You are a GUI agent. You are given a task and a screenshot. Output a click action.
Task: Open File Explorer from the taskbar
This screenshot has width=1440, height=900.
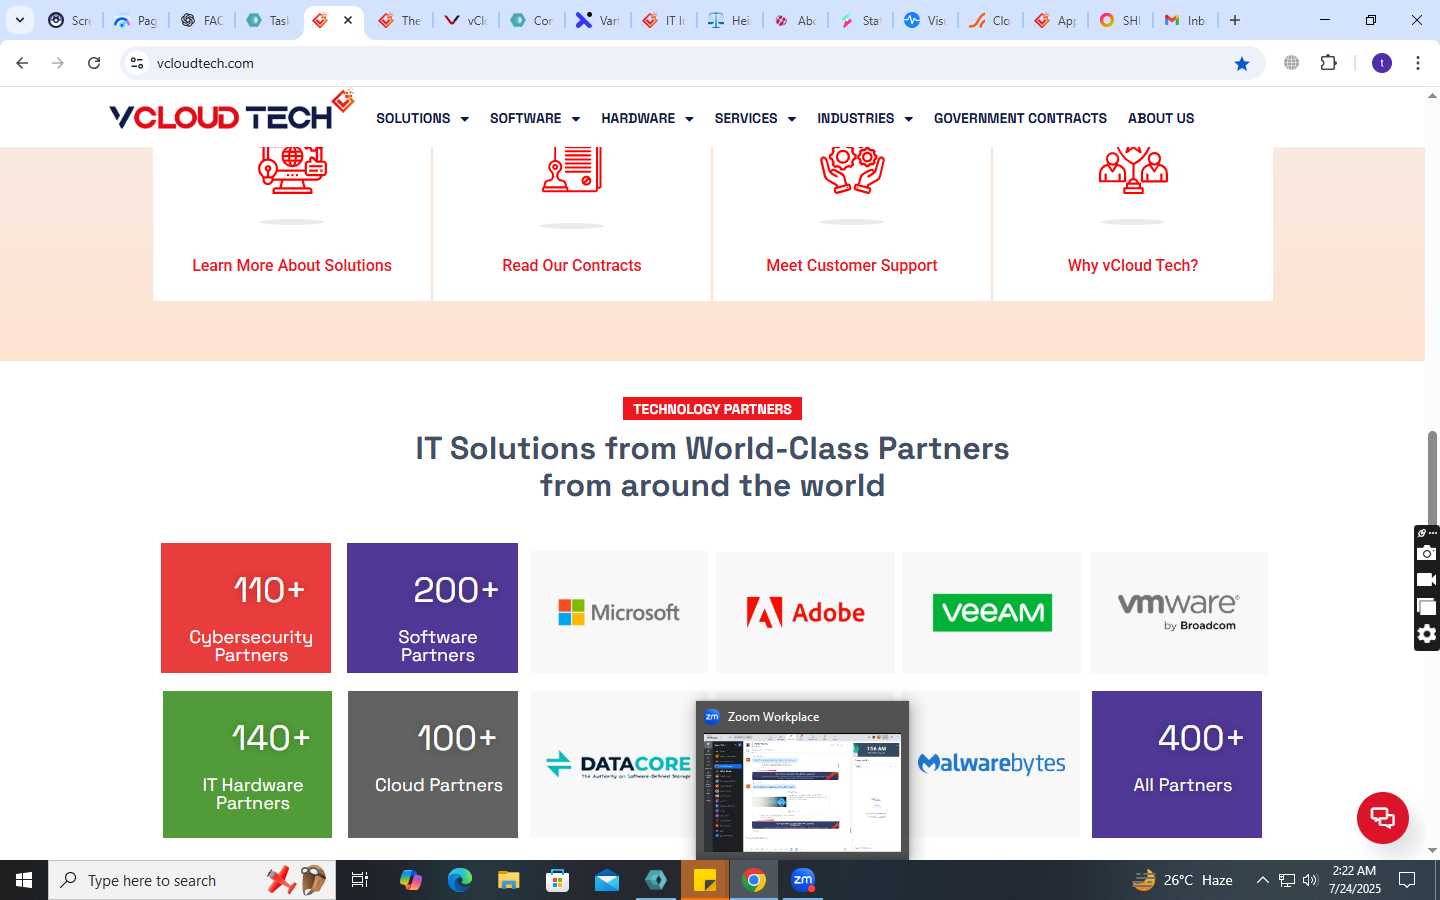click(508, 880)
